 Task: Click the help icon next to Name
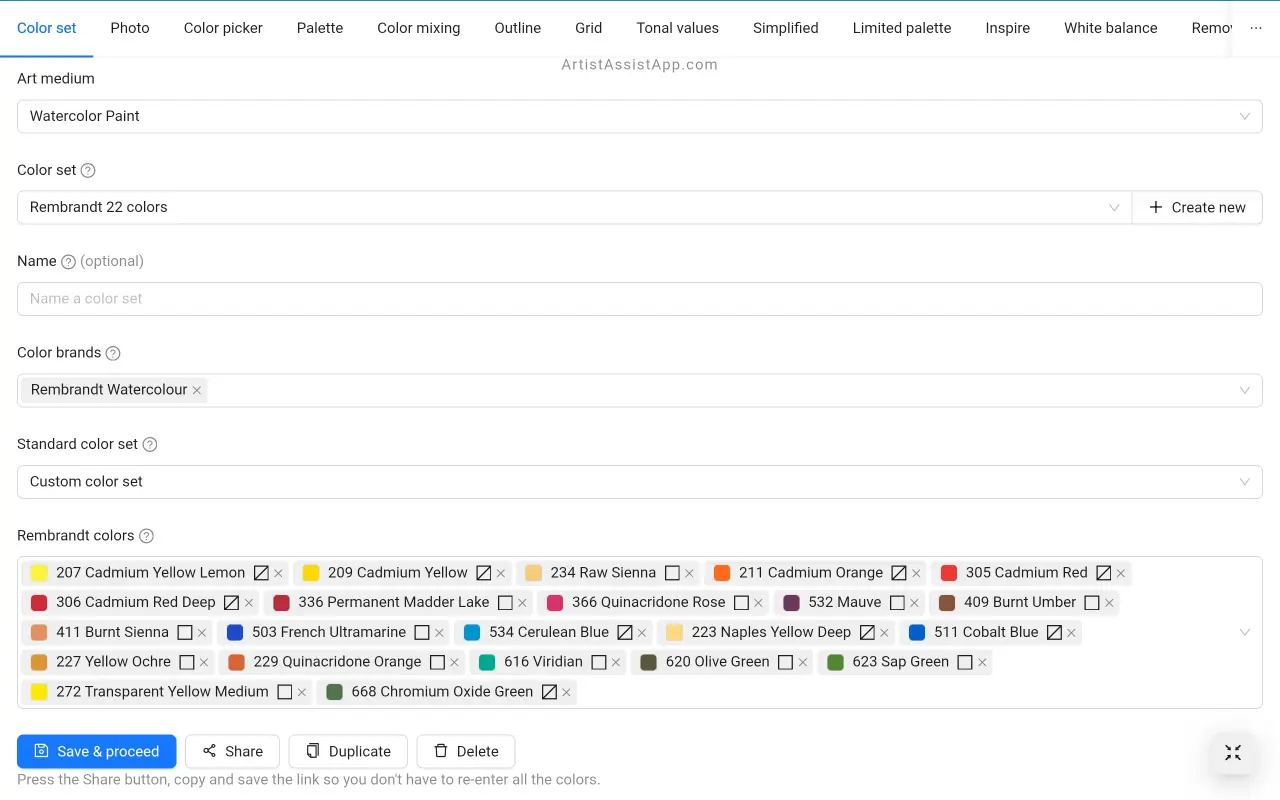(x=68, y=262)
